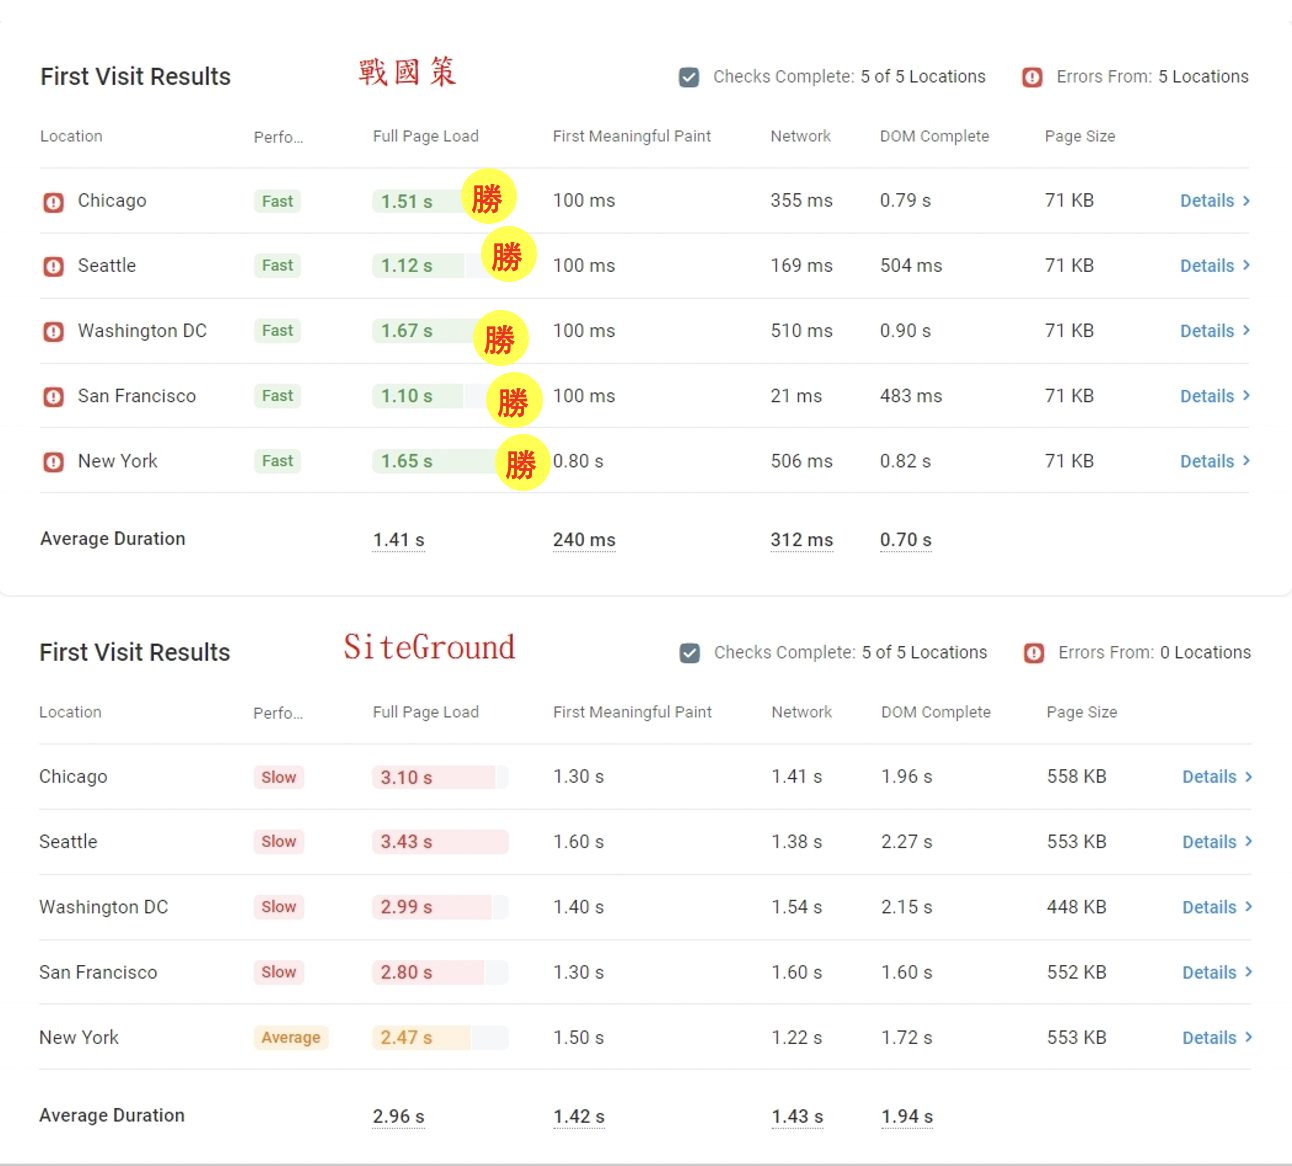1292x1166 pixels.
Task: Click top table 'First Meaningful Paint' column header
Action: pos(632,136)
